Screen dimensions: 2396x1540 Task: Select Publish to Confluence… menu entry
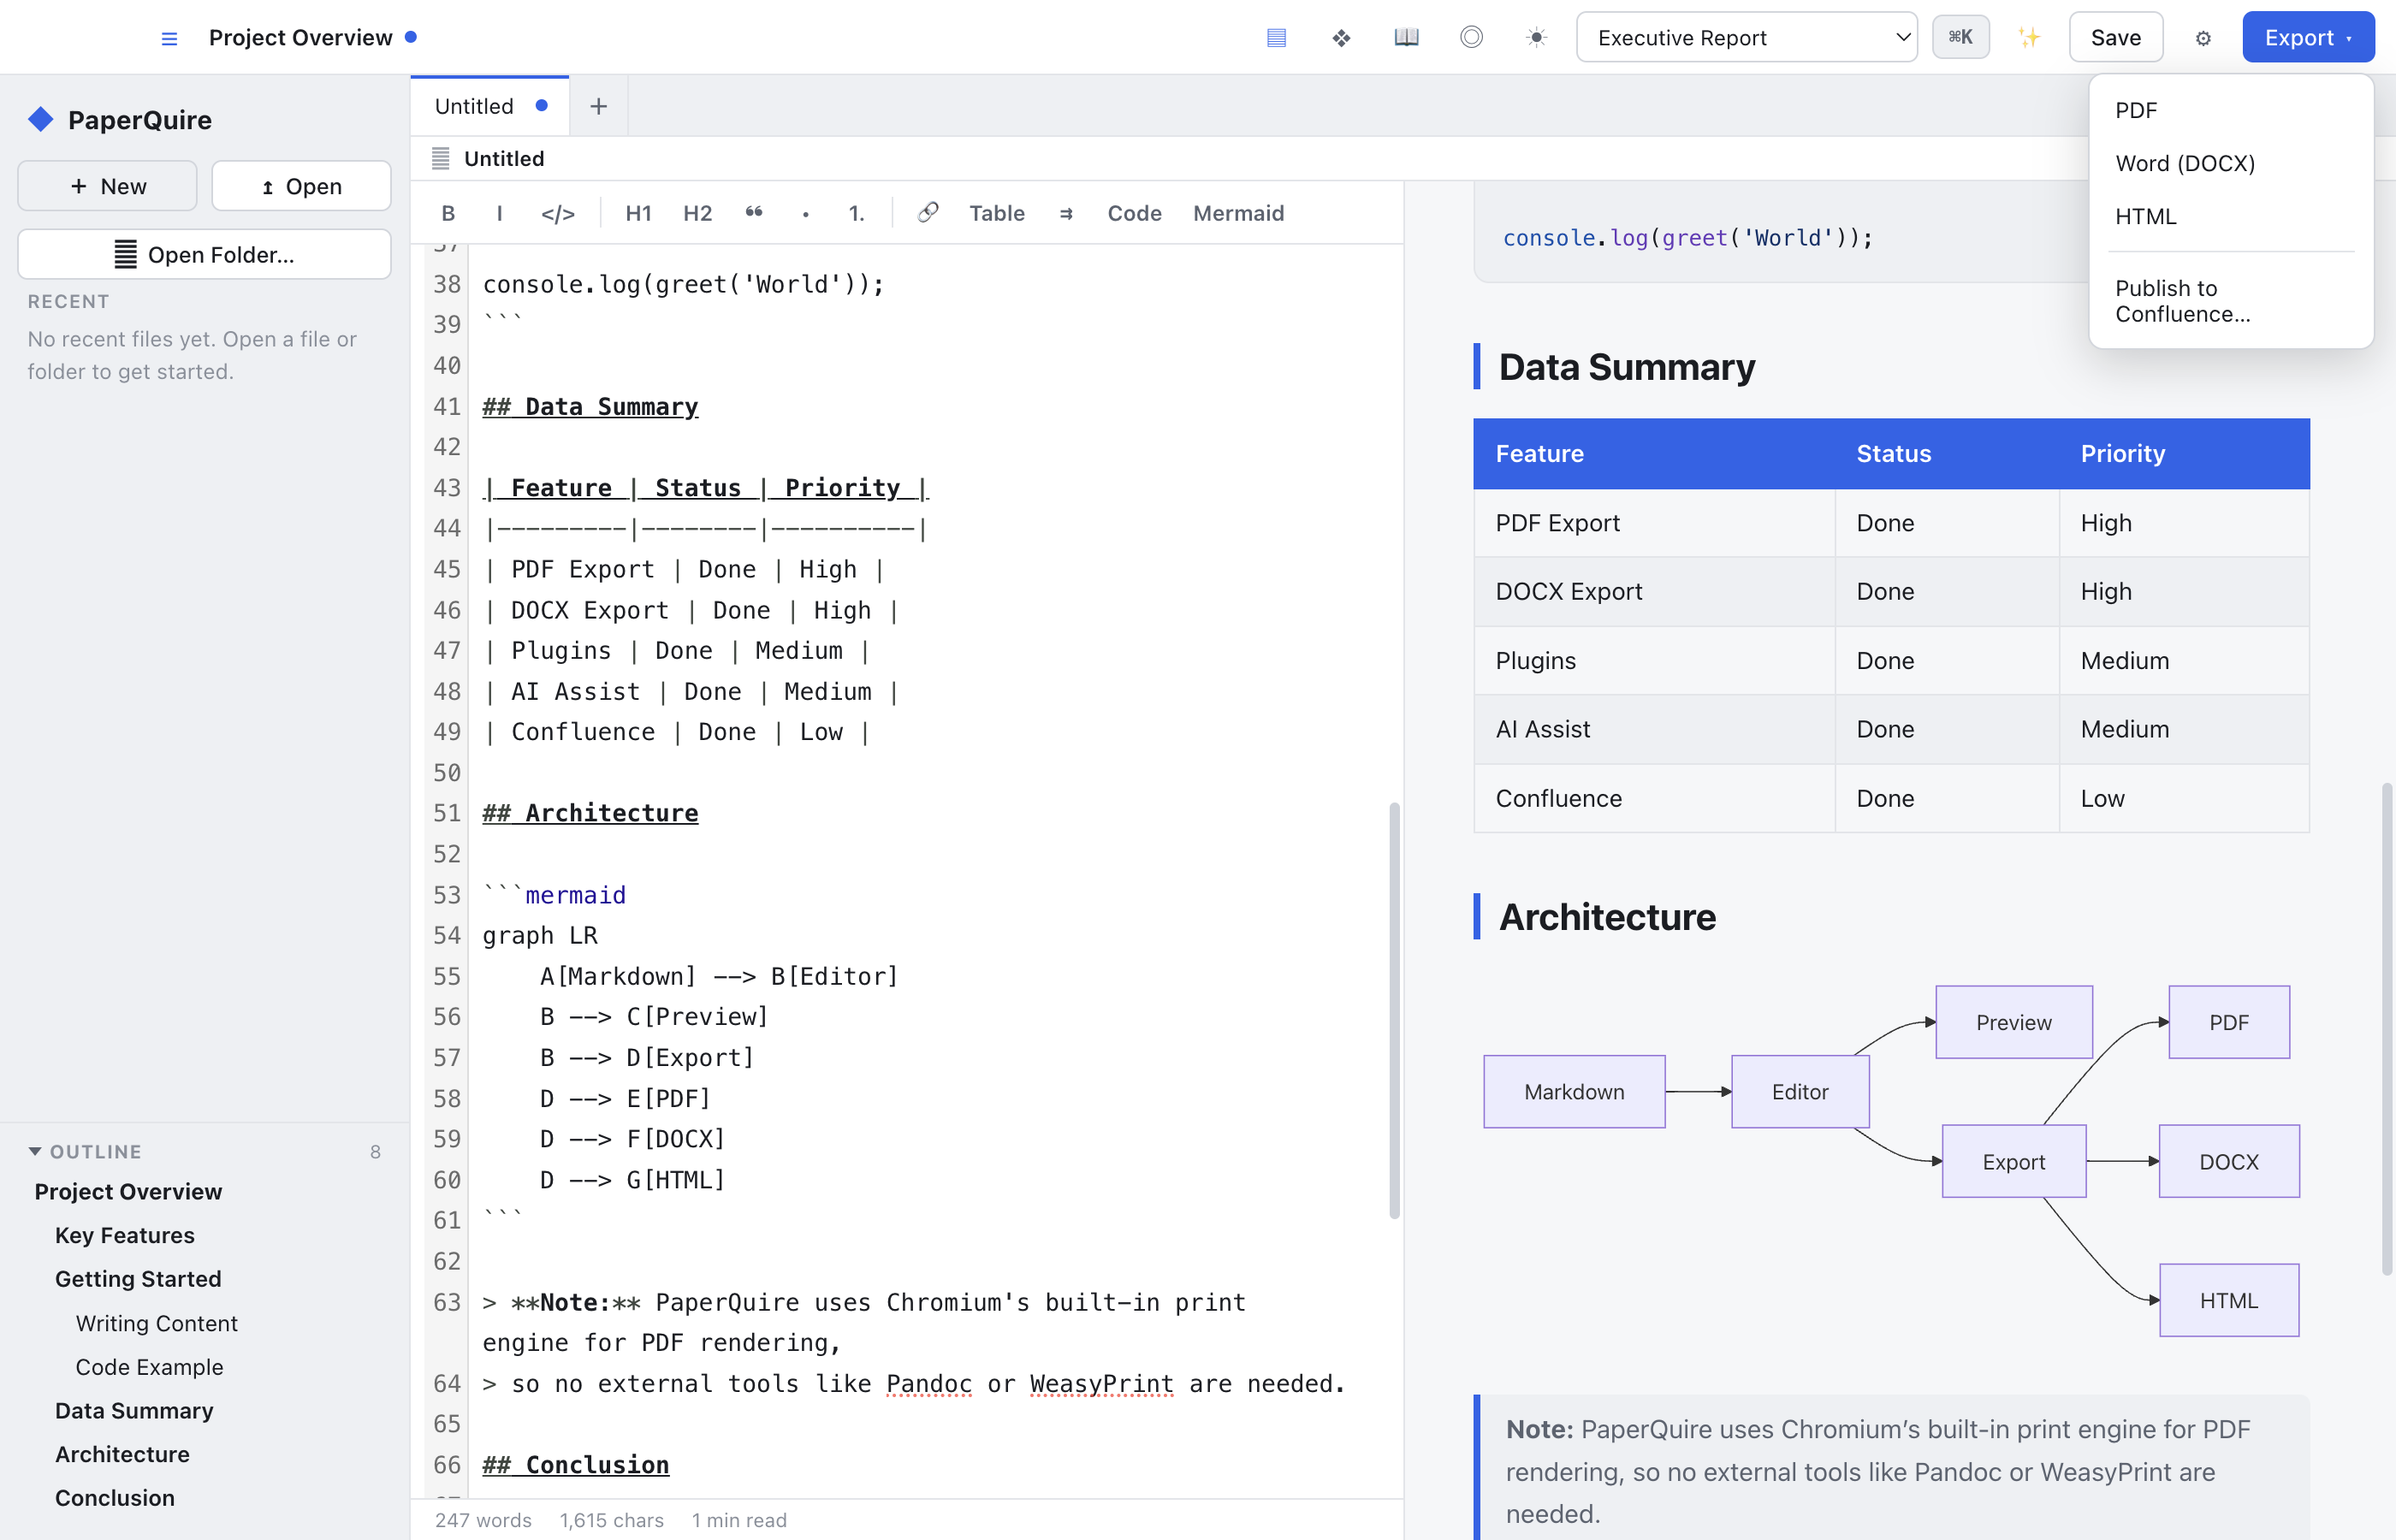coord(2231,301)
